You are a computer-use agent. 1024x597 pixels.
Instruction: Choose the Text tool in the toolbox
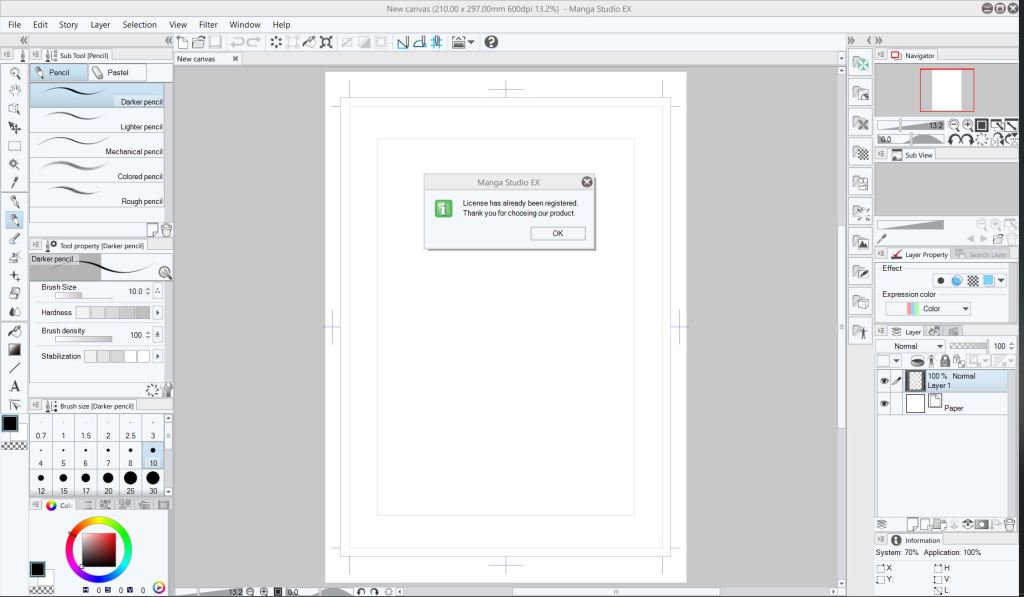pyautogui.click(x=15, y=386)
